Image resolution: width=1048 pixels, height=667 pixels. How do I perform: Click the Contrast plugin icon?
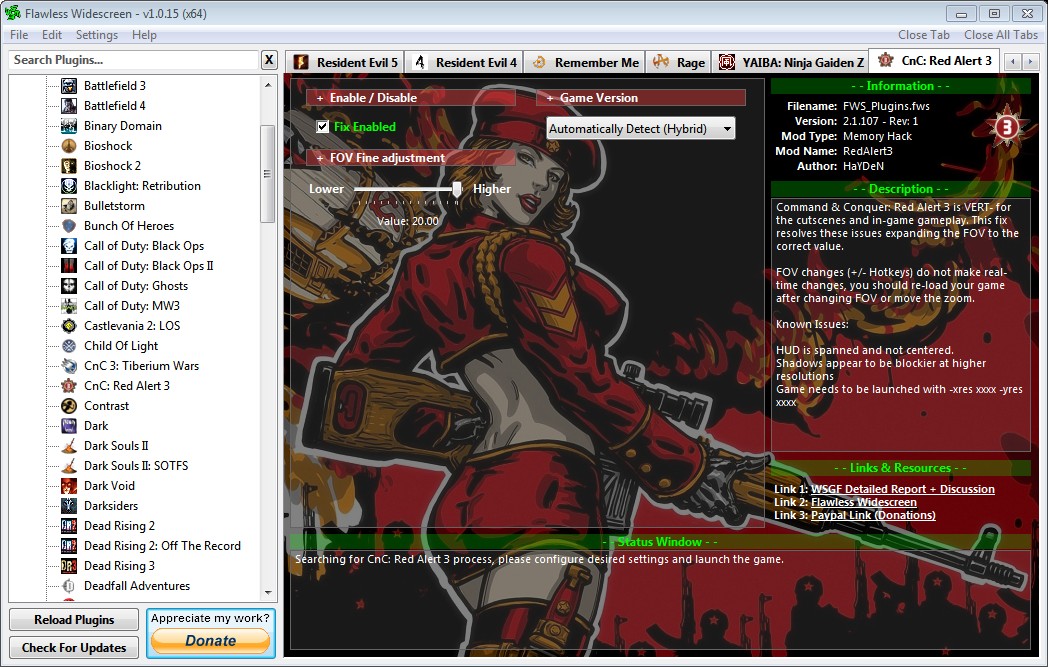pyautogui.click(x=69, y=406)
